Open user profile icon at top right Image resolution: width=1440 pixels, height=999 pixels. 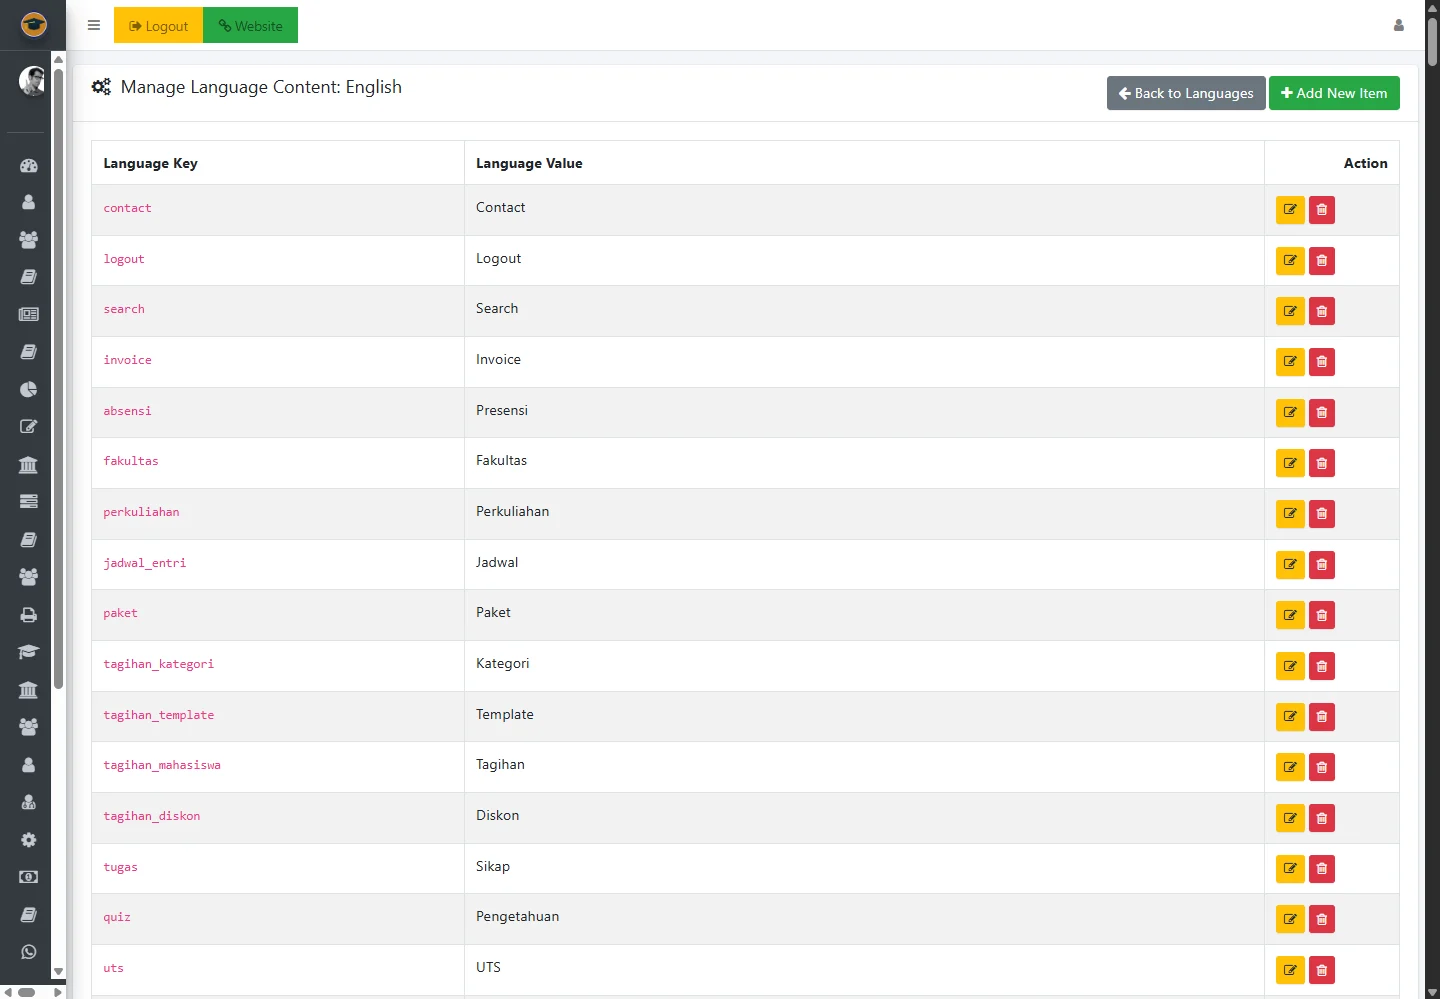click(x=1398, y=25)
